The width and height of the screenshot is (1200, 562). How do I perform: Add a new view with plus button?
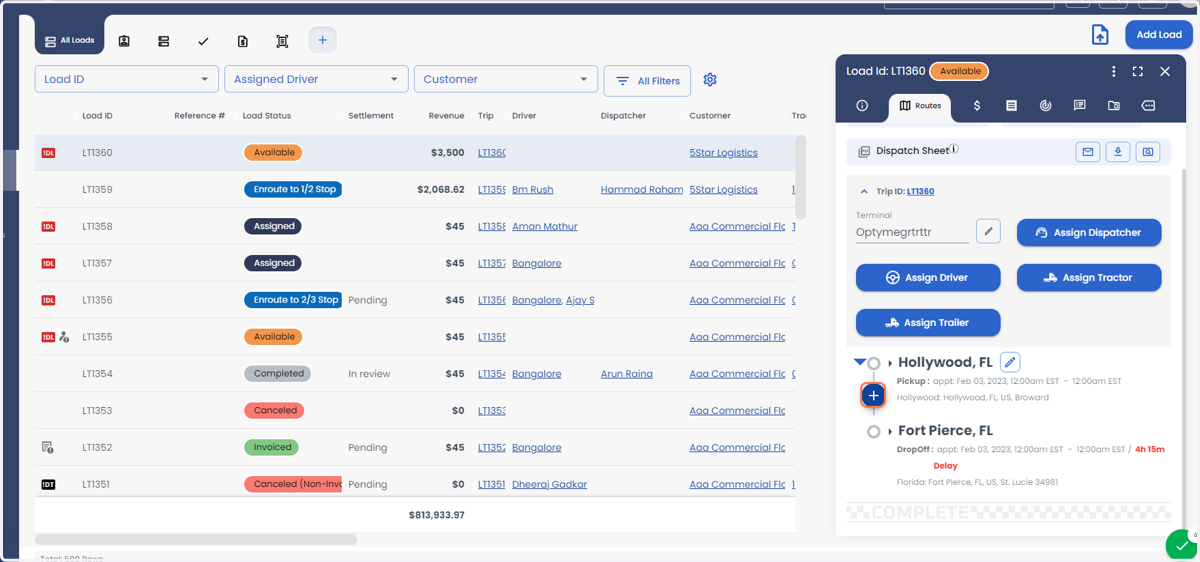click(x=322, y=40)
